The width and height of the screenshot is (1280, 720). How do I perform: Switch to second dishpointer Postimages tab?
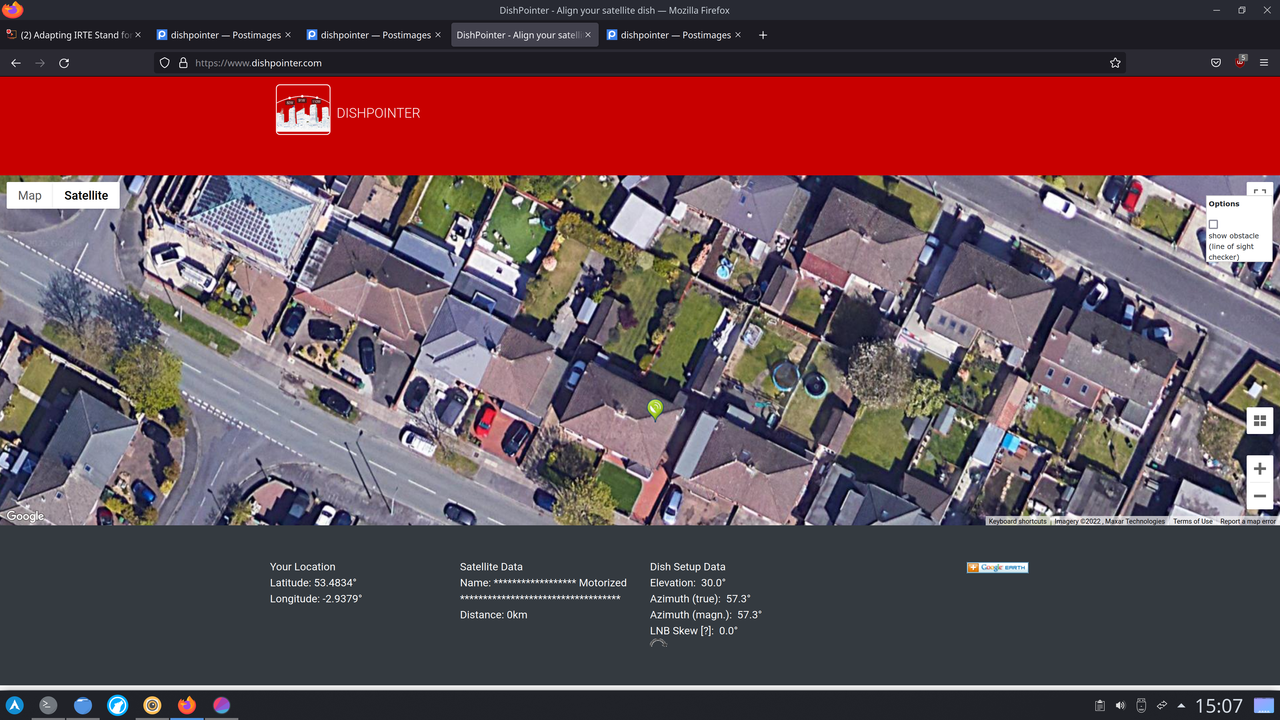pyautogui.click(x=374, y=35)
